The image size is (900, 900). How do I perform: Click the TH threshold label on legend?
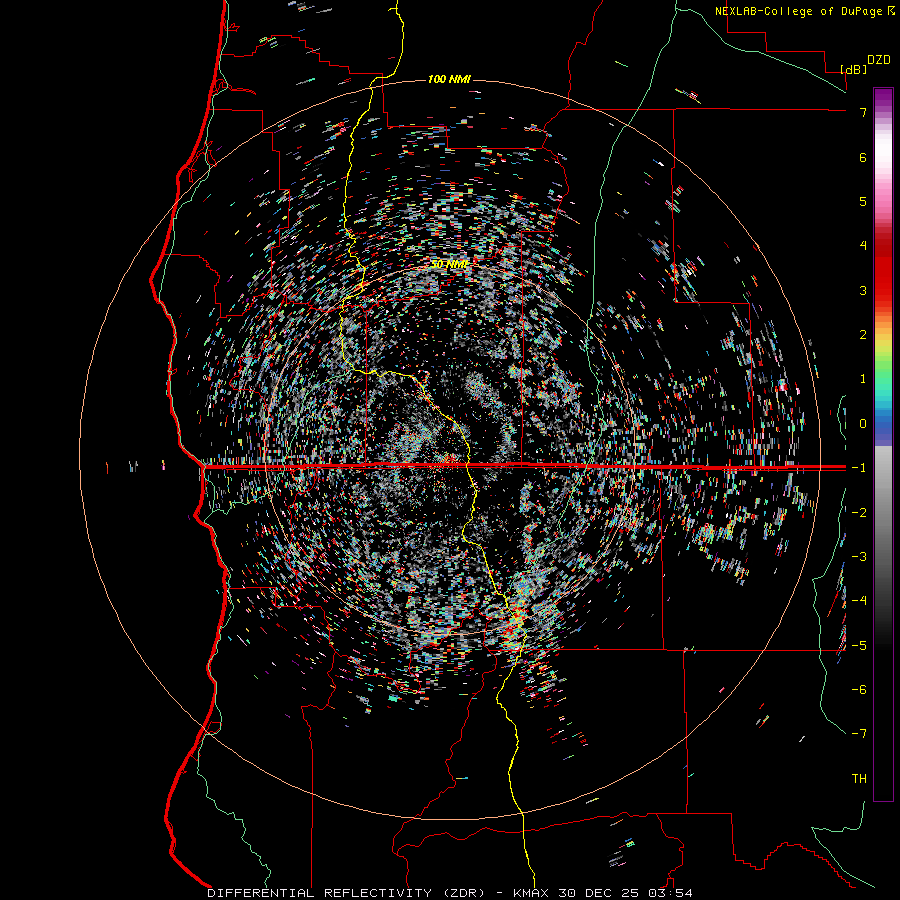pyautogui.click(x=859, y=778)
